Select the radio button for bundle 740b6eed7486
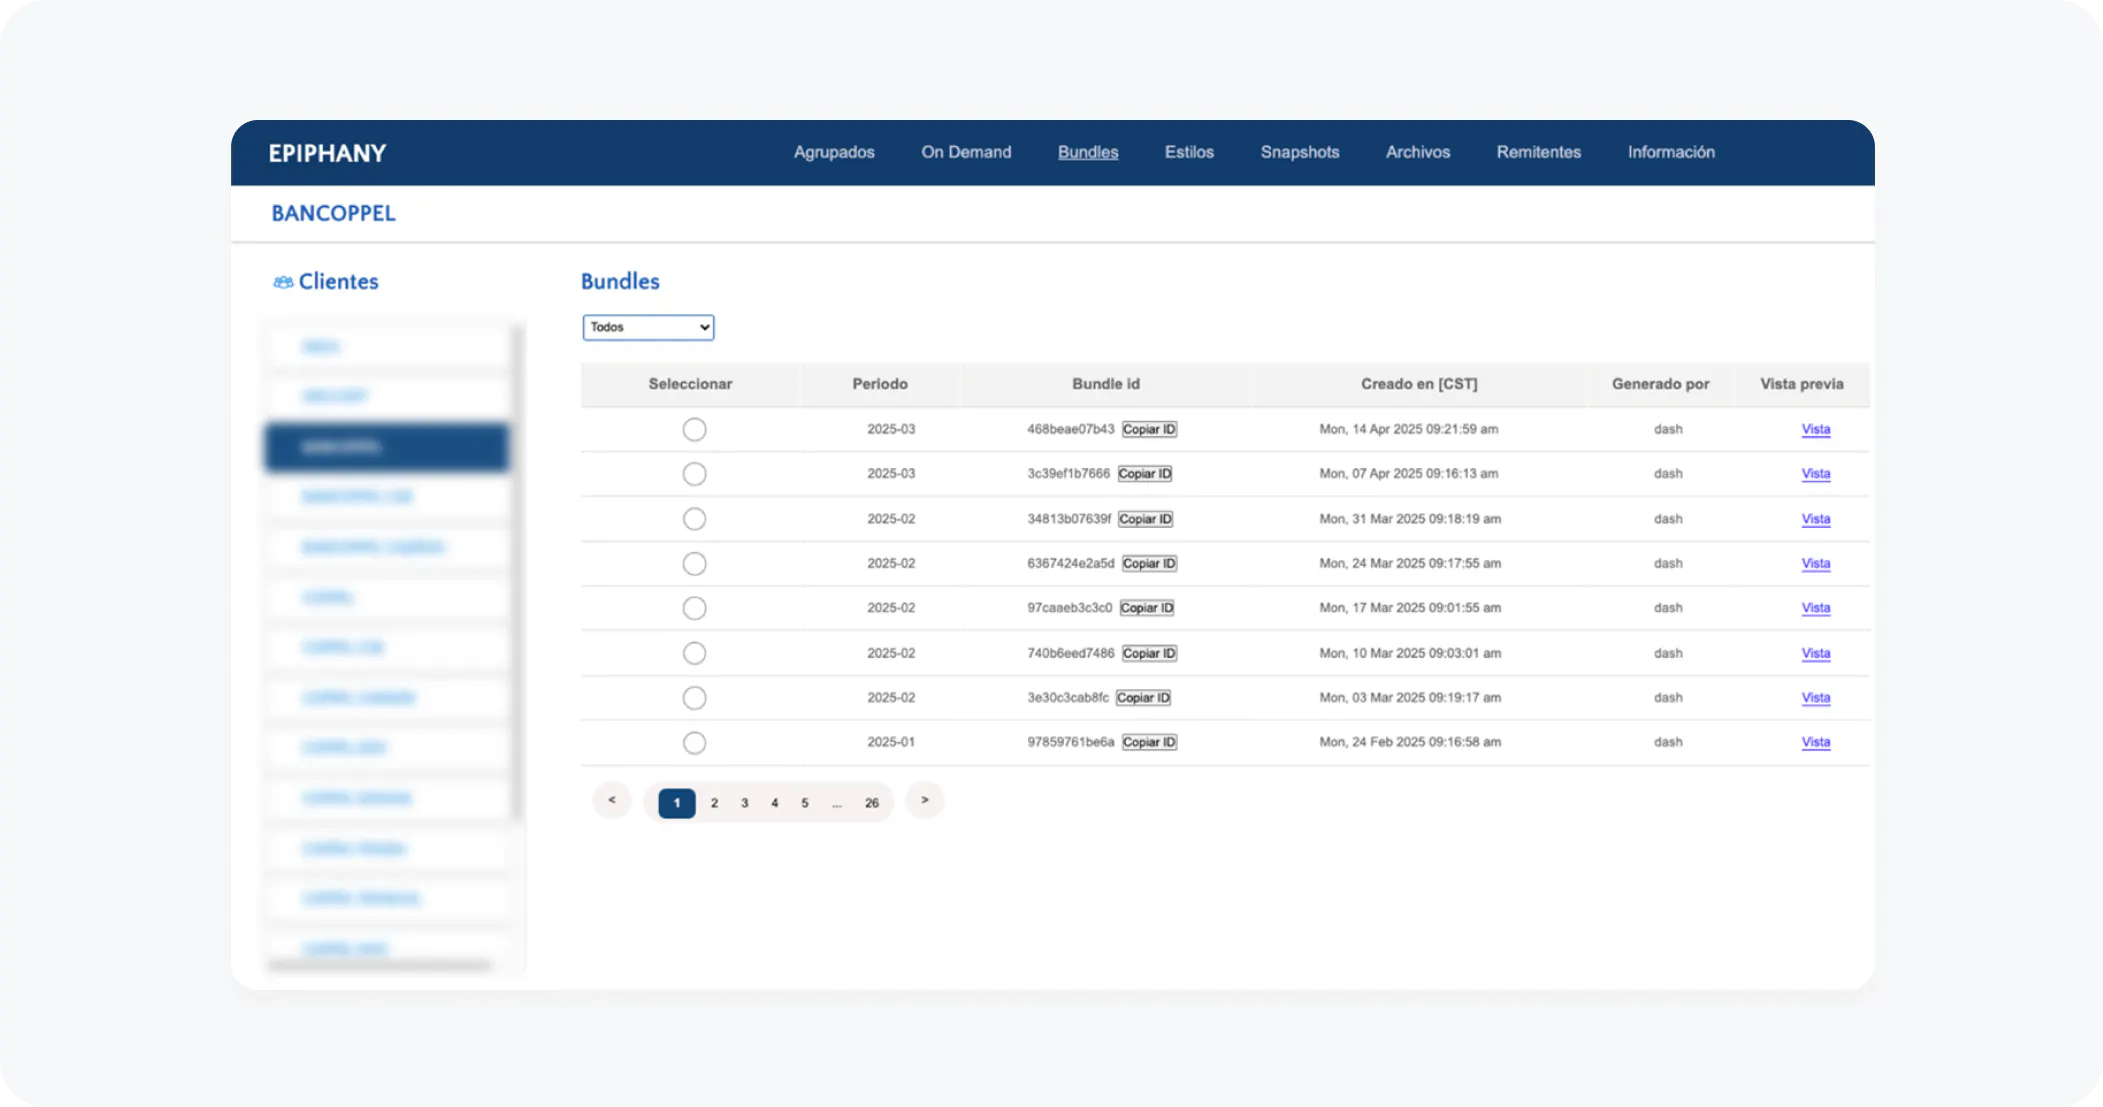Viewport: 2103px width, 1107px height. click(x=694, y=653)
